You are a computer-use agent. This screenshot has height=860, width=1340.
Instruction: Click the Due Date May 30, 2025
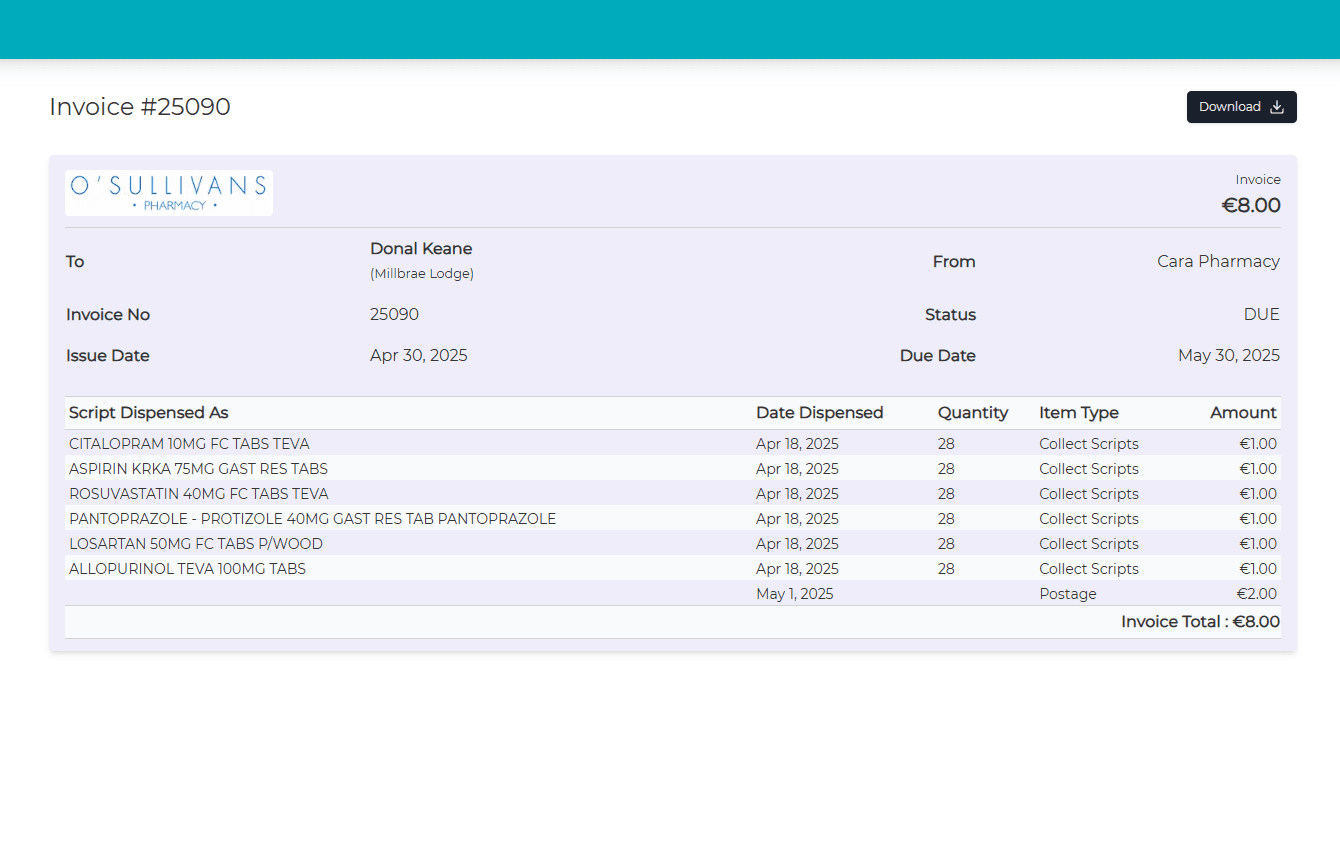coord(1228,355)
